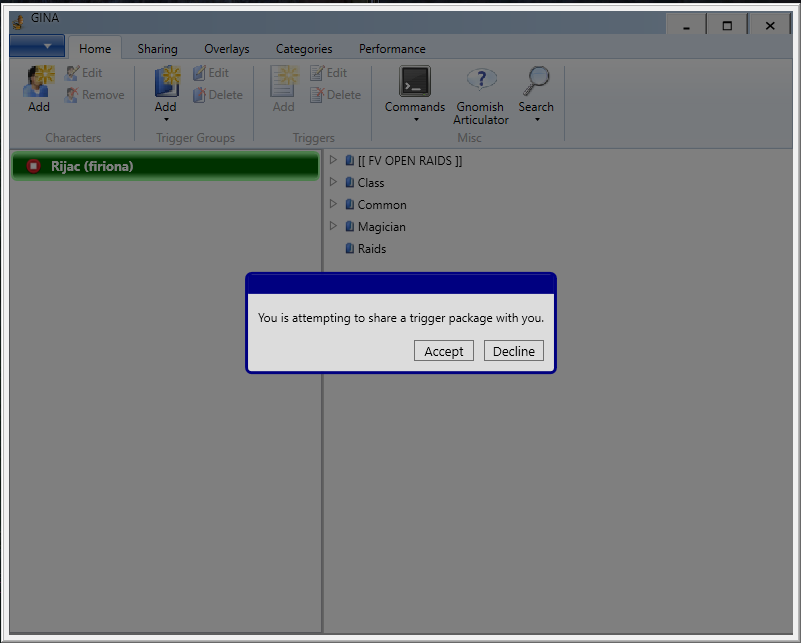Open the Performance tab
Image resolution: width=801 pixels, height=643 pixels.
pyautogui.click(x=392, y=49)
